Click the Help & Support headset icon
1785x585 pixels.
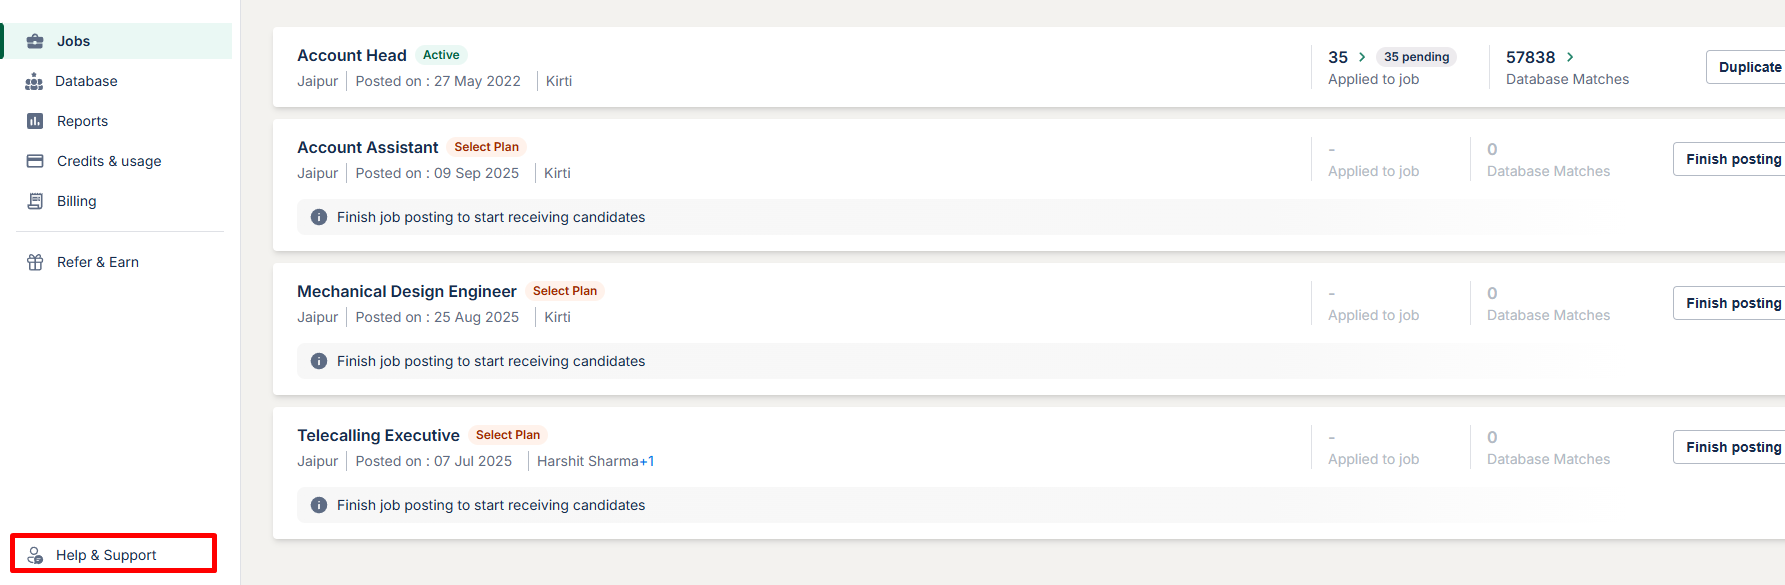(35, 555)
